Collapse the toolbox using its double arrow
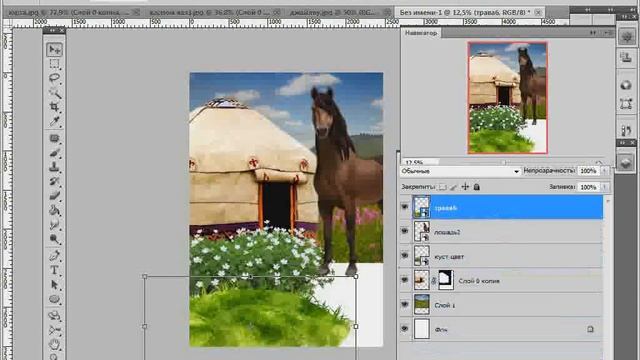 pyautogui.click(x=52, y=30)
